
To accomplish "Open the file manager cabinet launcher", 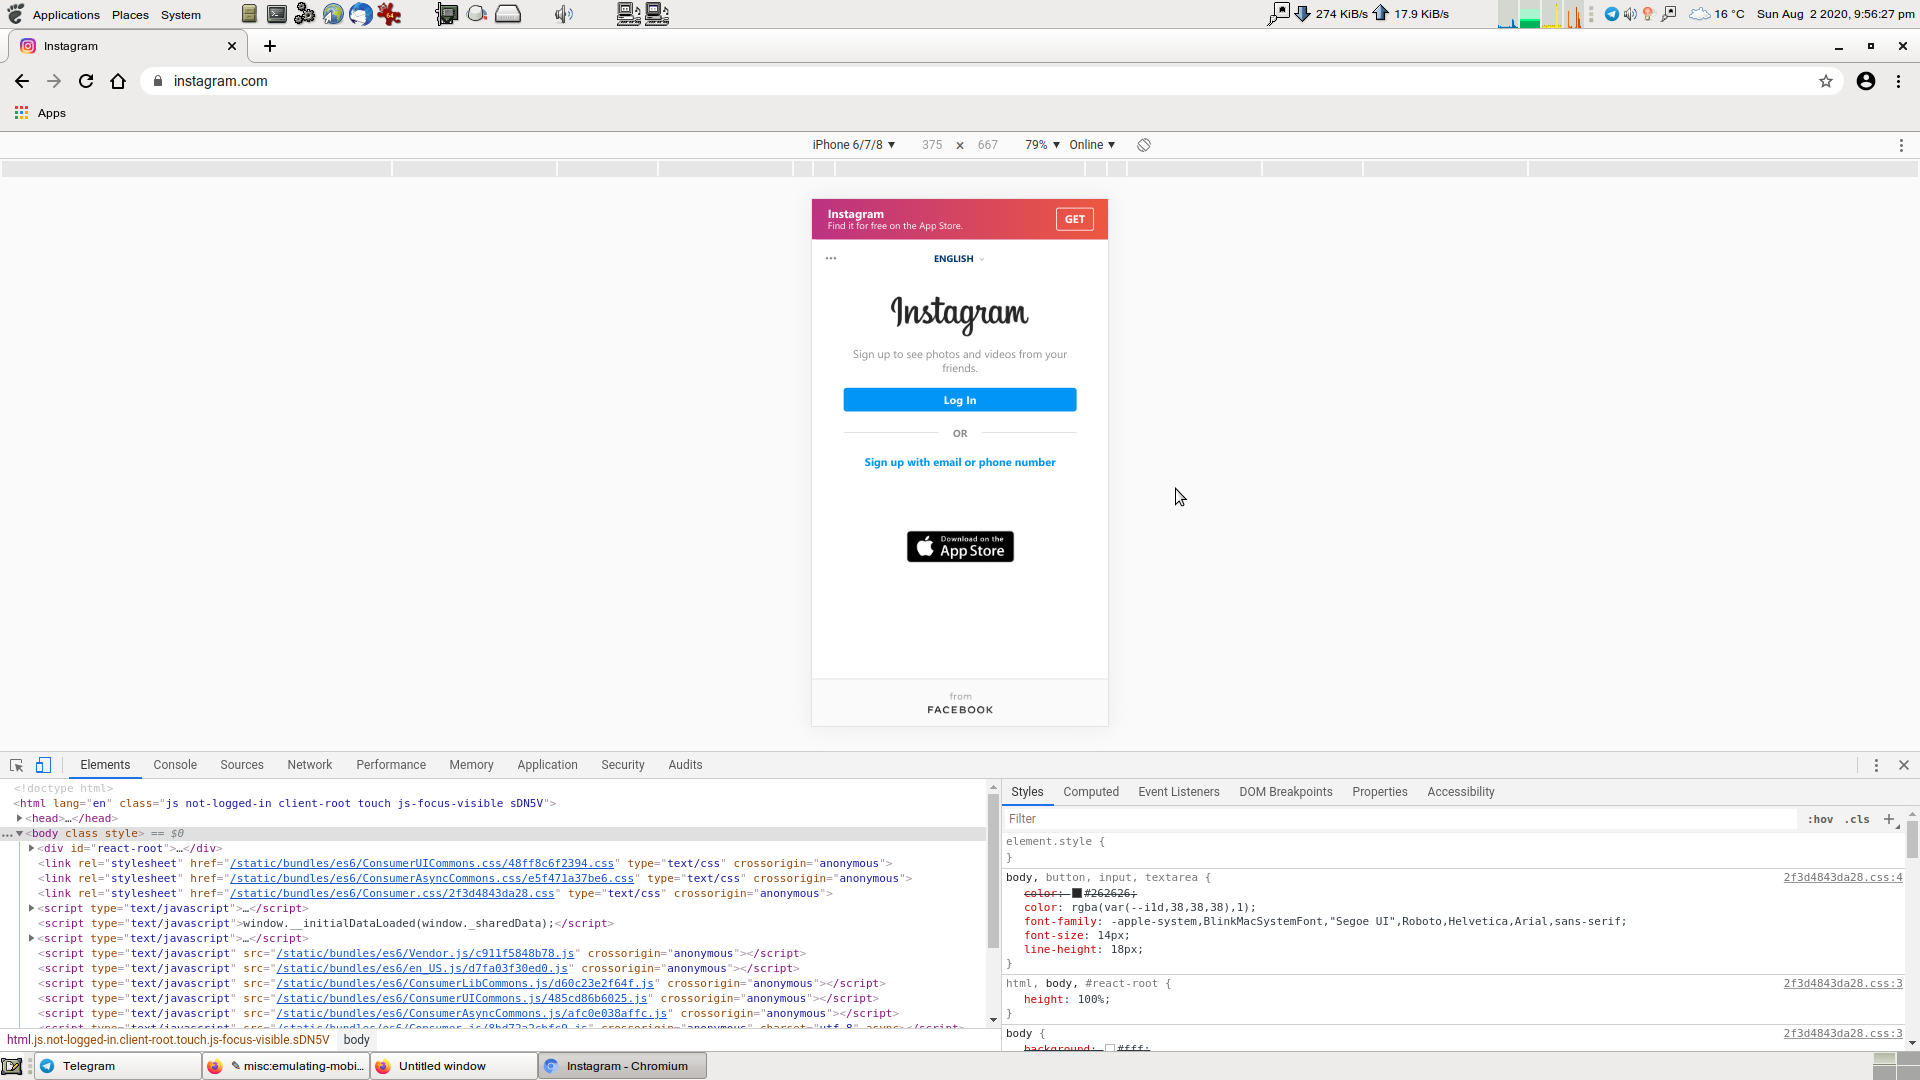I will (x=249, y=14).
